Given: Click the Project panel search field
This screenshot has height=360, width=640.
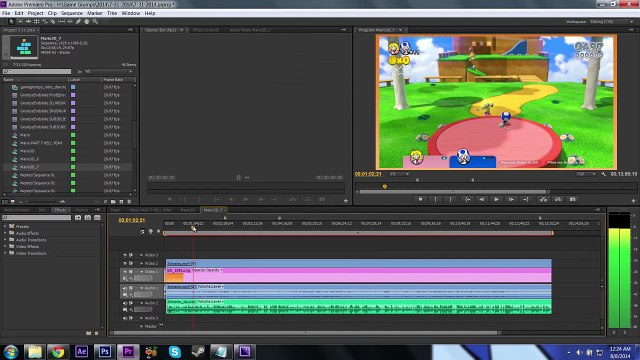Looking at the screenshot, I should [37, 71].
